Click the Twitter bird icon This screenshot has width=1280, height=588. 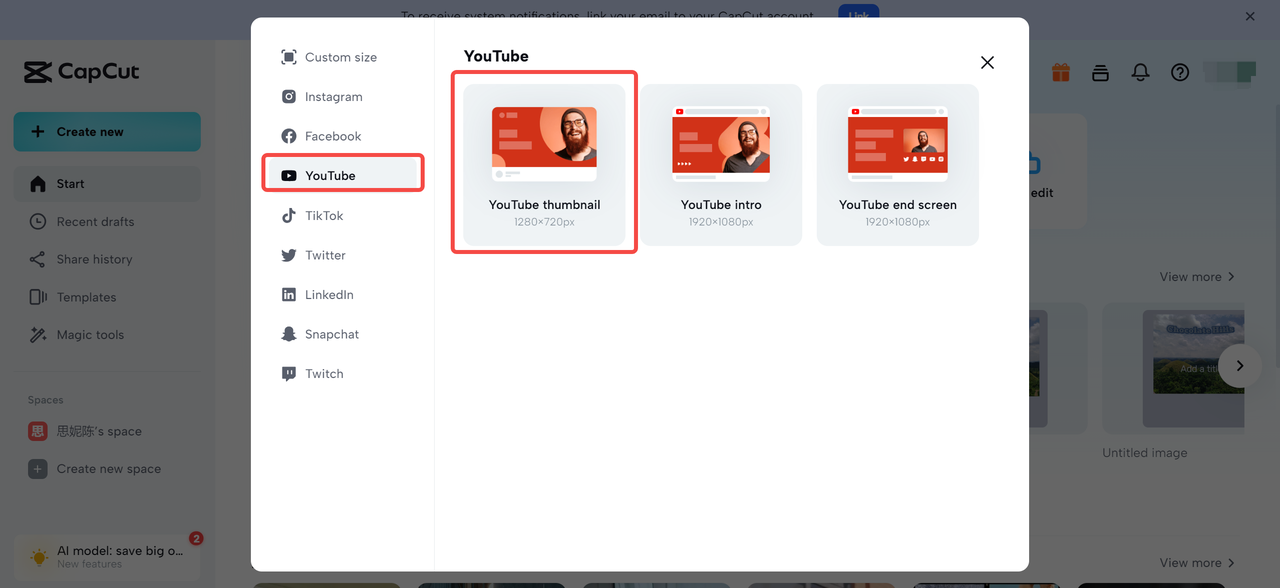[289, 255]
